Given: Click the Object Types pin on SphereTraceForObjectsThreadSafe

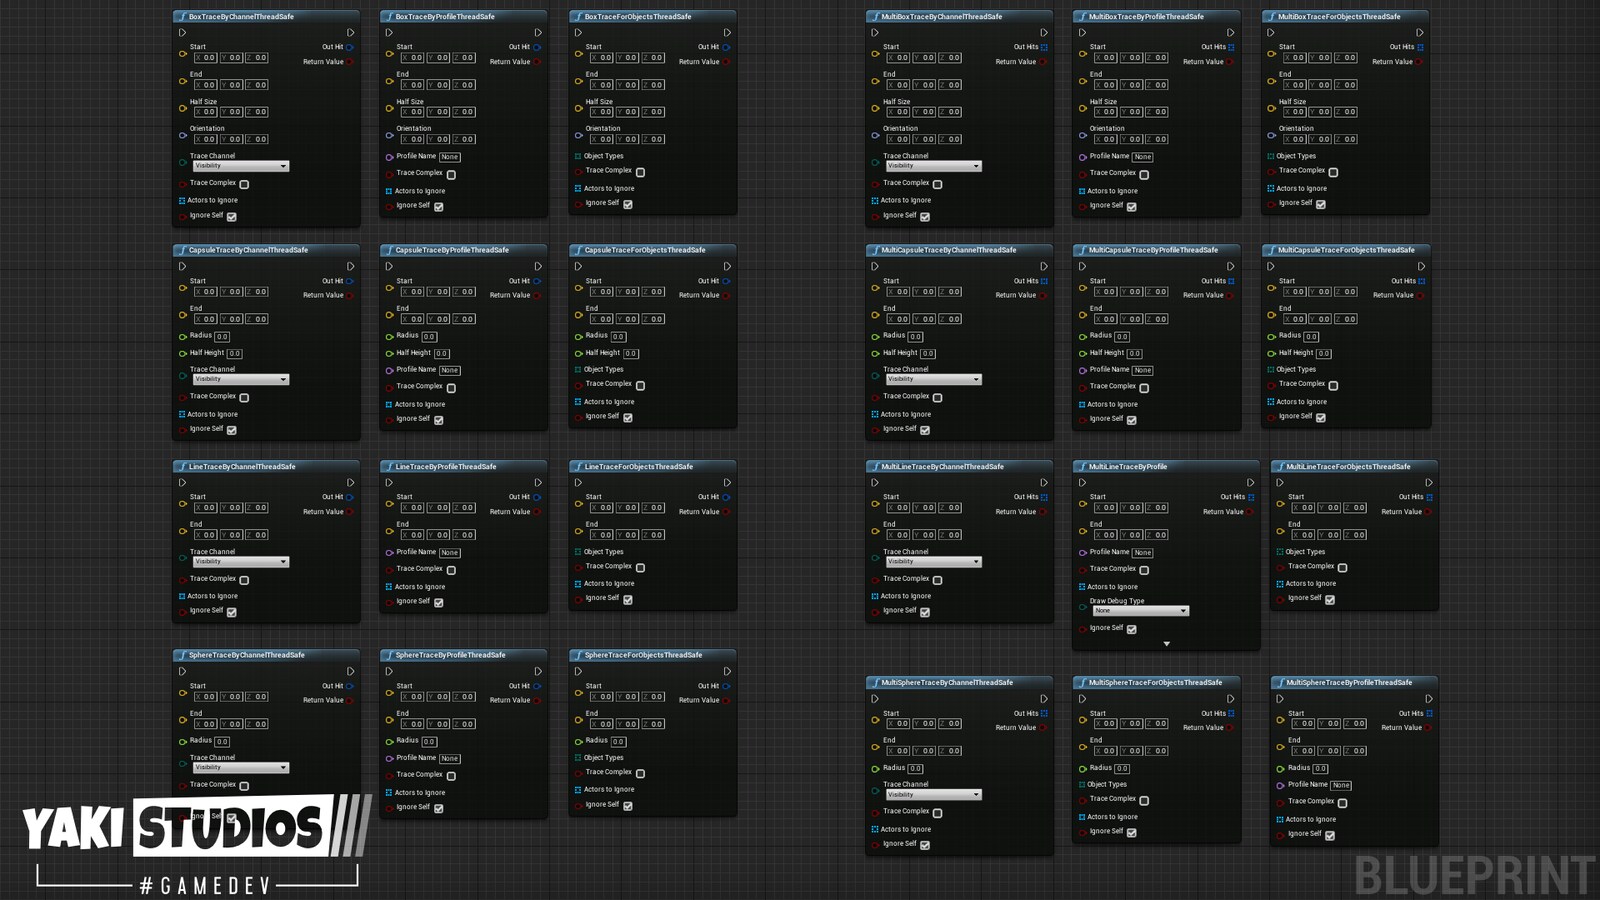Looking at the screenshot, I should (x=577, y=757).
